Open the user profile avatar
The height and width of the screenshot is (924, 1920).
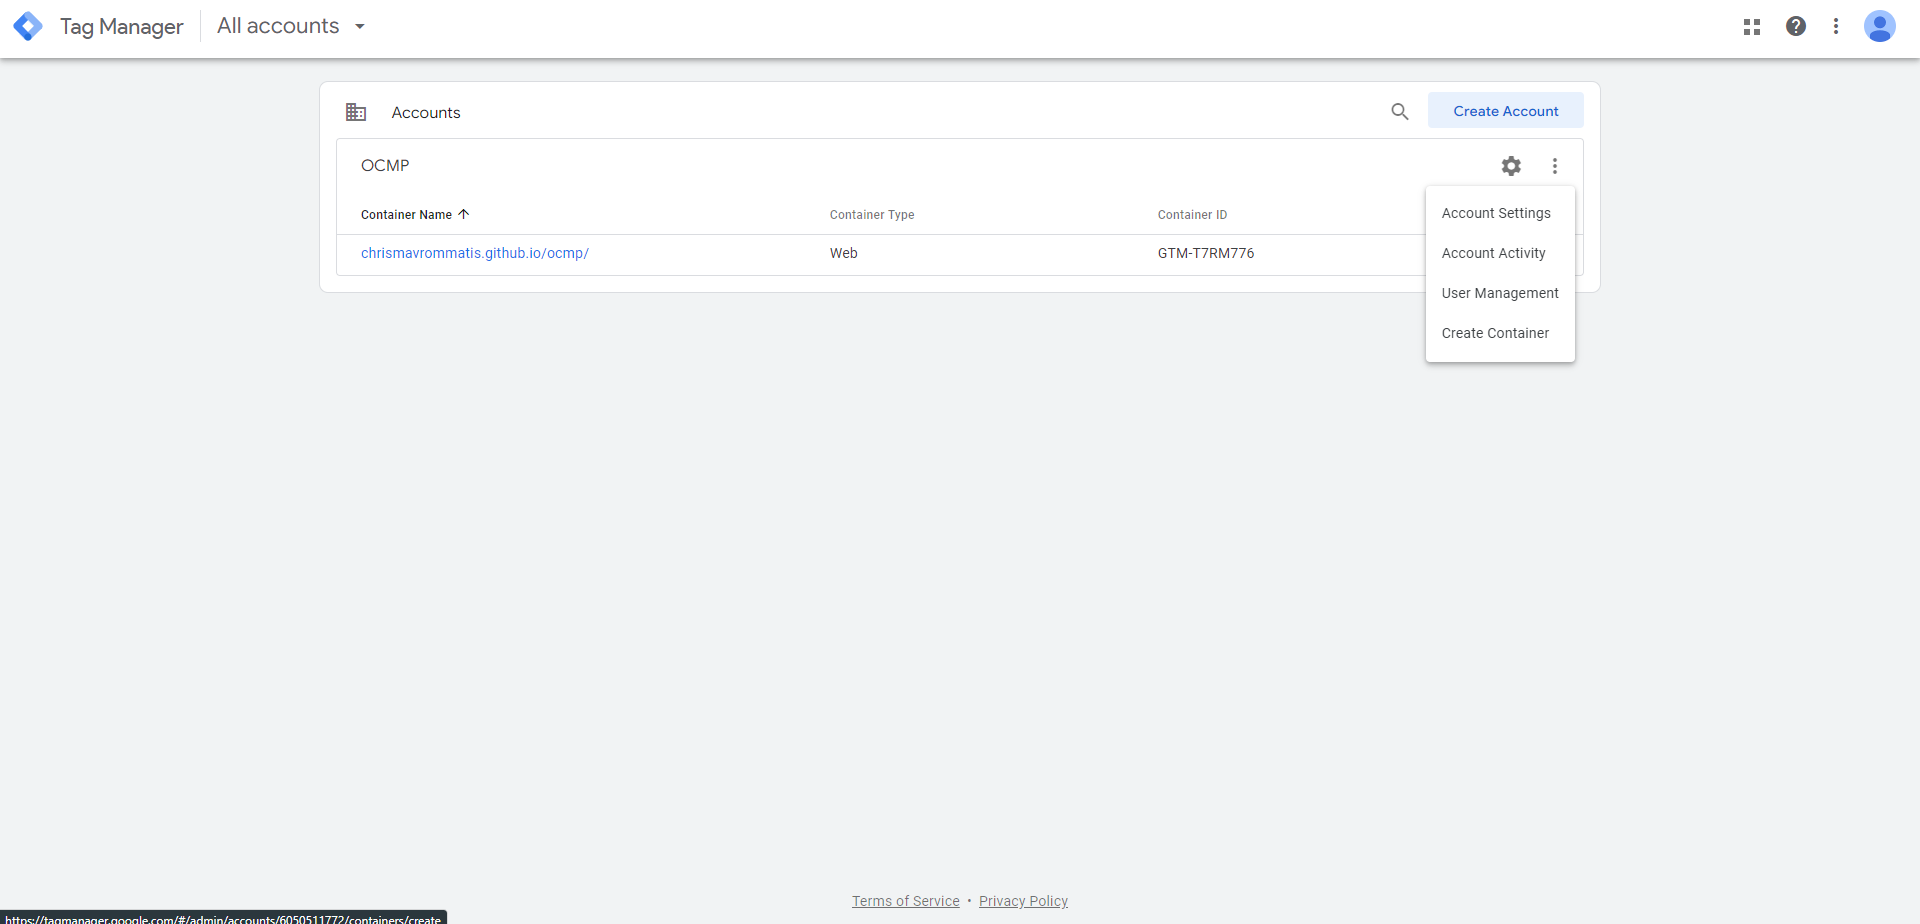[x=1880, y=26]
